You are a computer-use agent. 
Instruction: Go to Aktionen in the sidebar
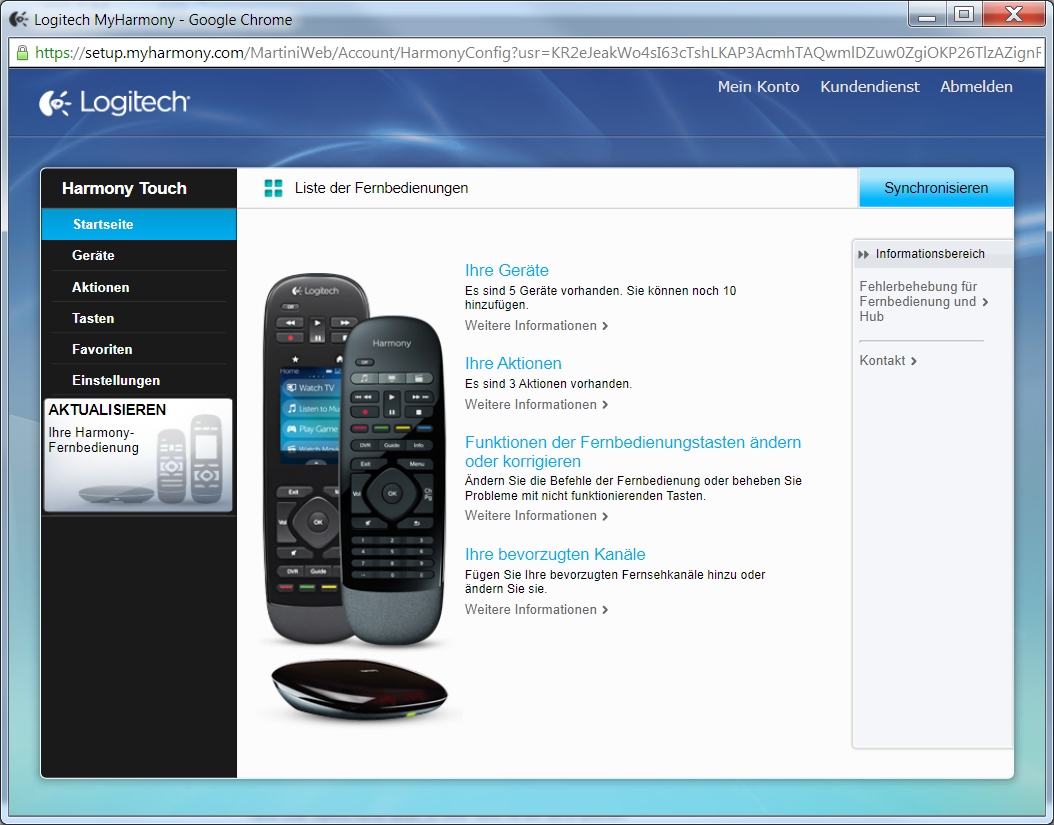(100, 287)
